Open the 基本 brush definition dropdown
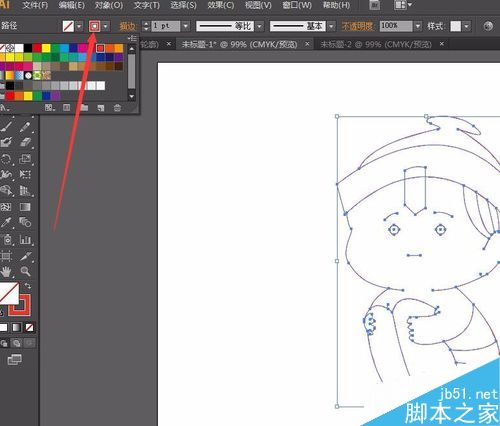This screenshot has height=426, width=500. [x=331, y=26]
